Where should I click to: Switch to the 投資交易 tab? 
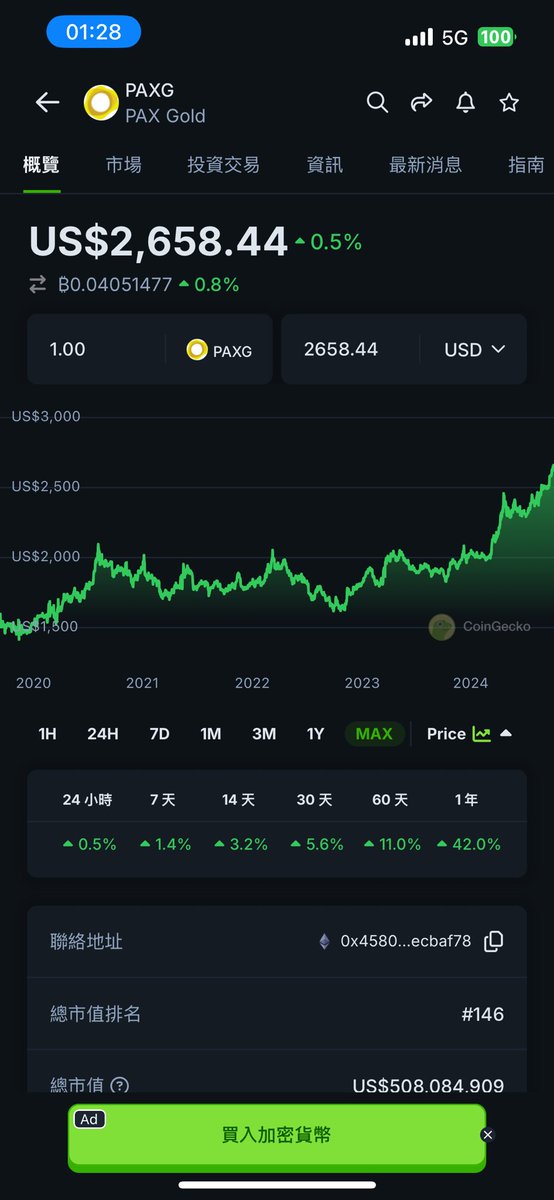pyautogui.click(x=223, y=165)
